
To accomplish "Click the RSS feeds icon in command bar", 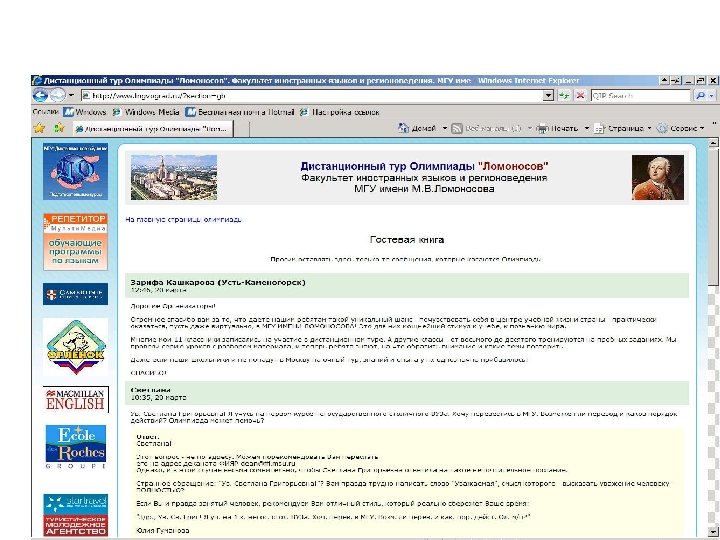I will point(457,129).
